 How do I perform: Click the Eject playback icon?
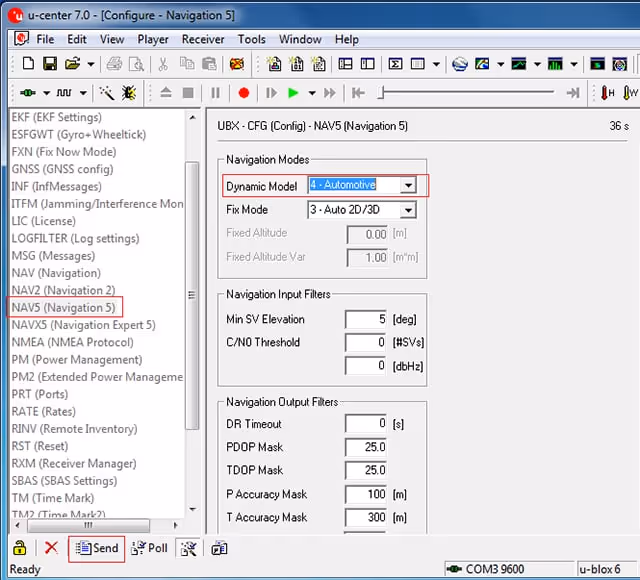(x=166, y=93)
